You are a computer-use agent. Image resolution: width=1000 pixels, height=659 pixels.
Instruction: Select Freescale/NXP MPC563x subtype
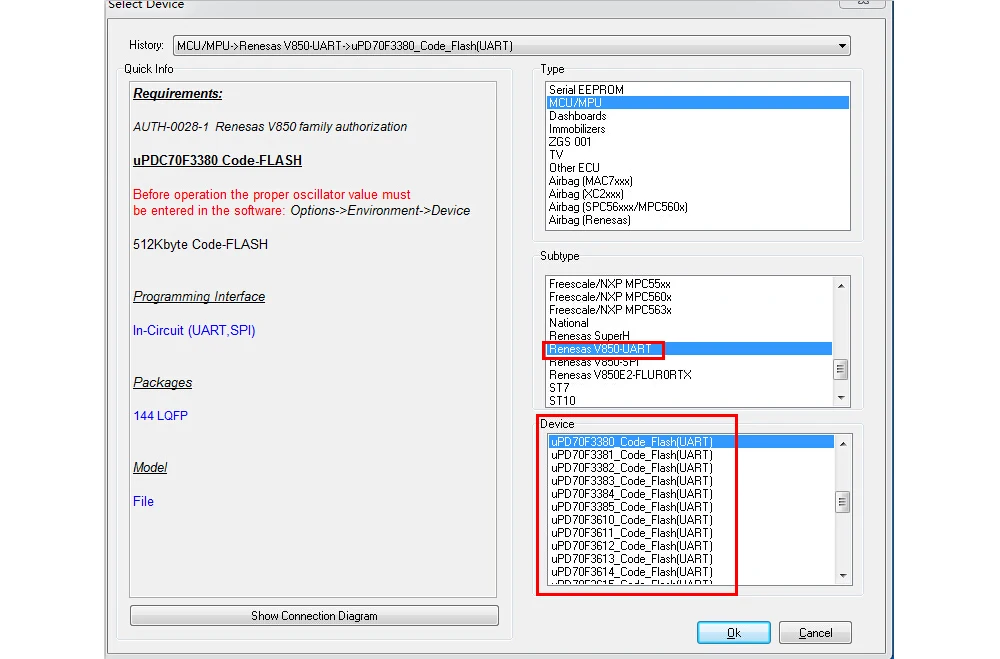click(x=689, y=310)
